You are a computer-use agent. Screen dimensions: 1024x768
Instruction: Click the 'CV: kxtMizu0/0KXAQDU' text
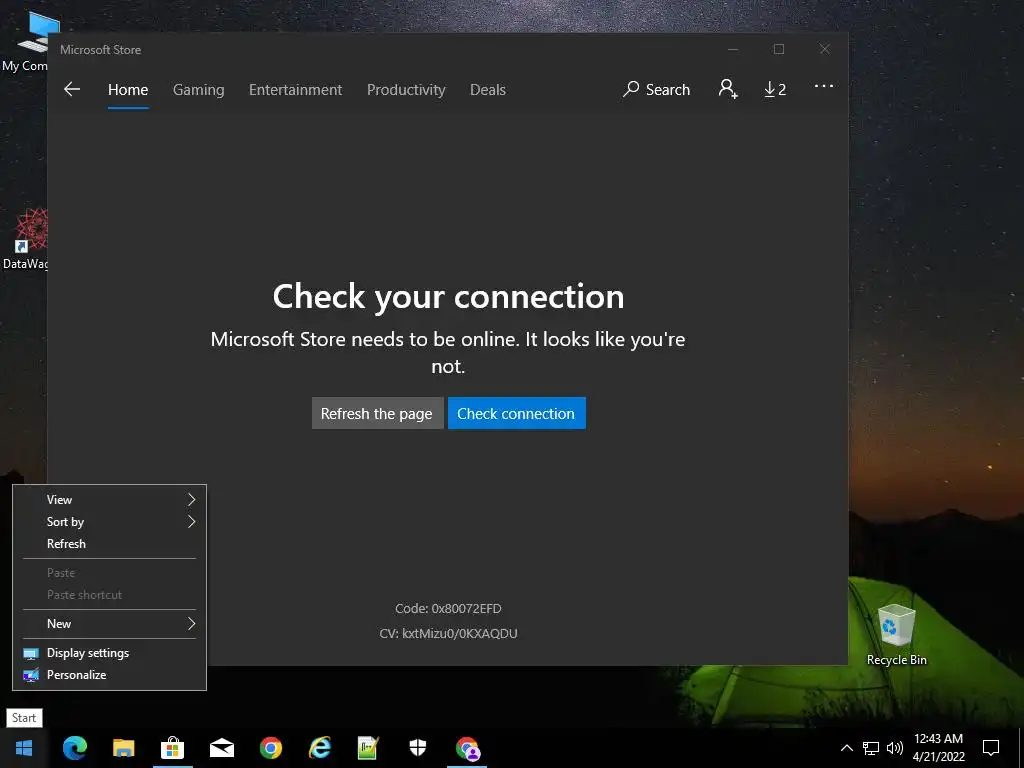click(x=448, y=633)
